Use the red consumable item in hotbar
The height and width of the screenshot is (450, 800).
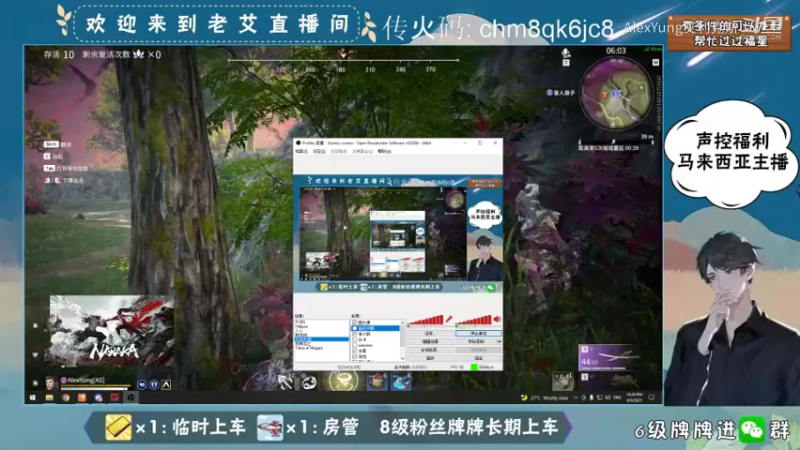(x=377, y=382)
